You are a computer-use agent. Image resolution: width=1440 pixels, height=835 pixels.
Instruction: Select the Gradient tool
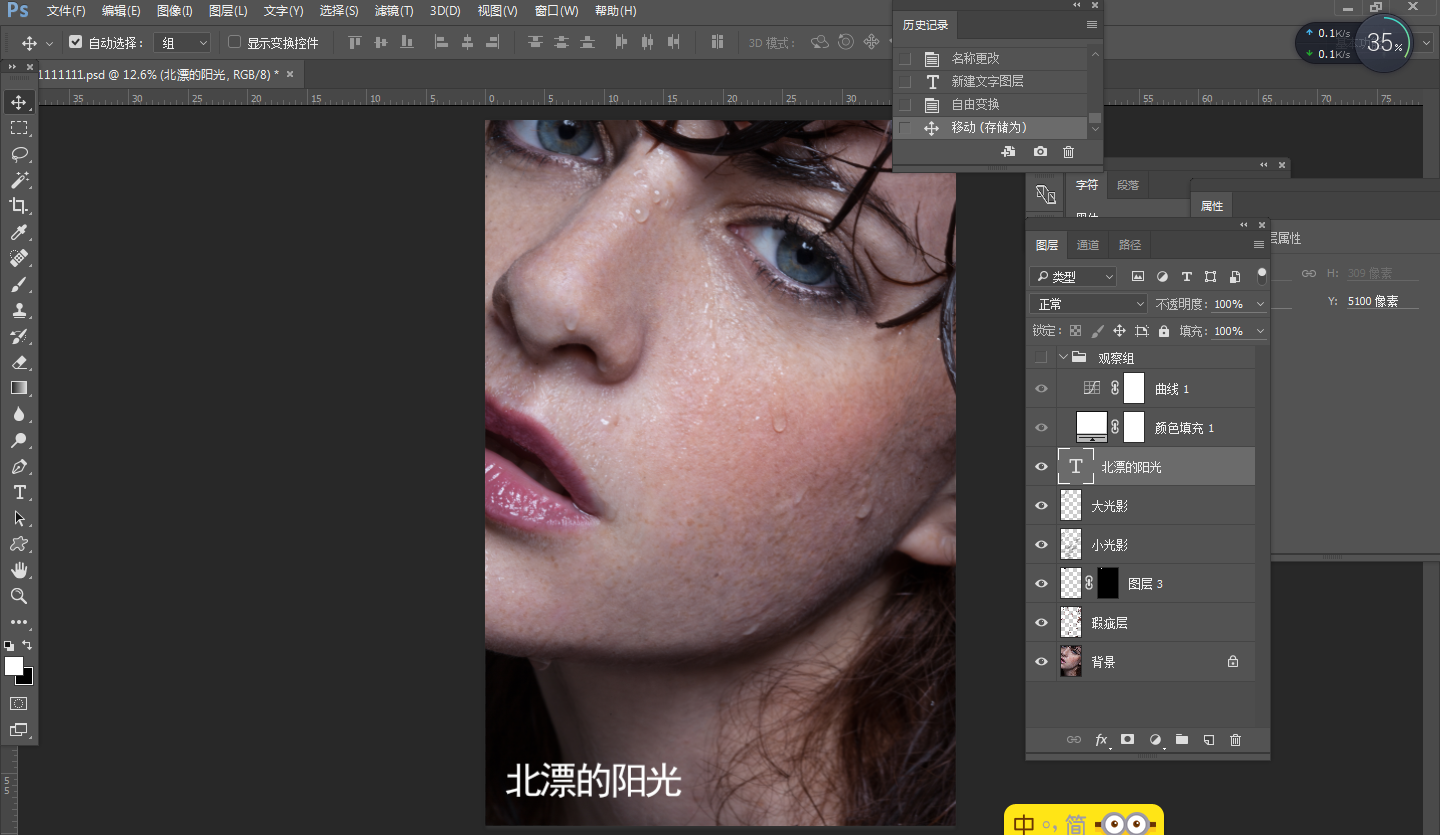[x=19, y=388]
